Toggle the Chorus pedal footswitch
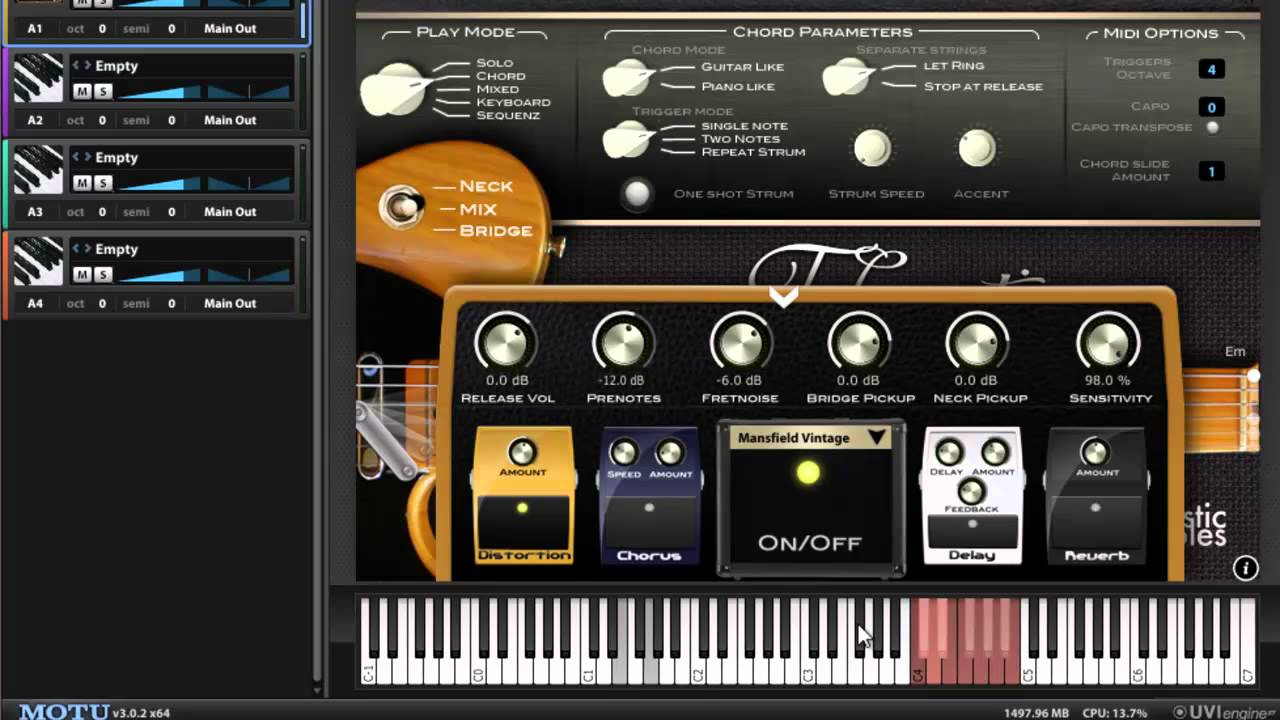Screen dimensions: 1280x720 click(649, 521)
